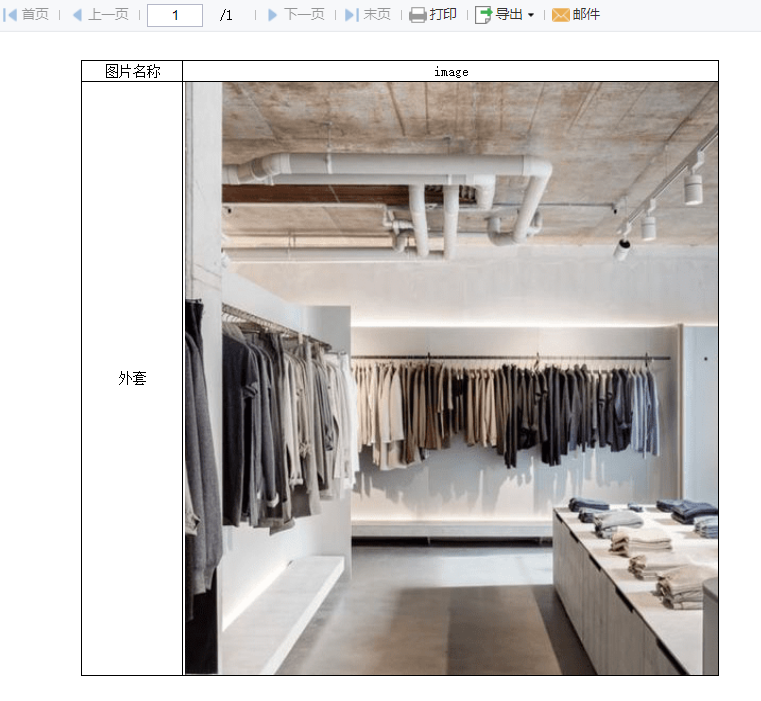
Task: Click the next page arrow icon
Action: click(272, 15)
